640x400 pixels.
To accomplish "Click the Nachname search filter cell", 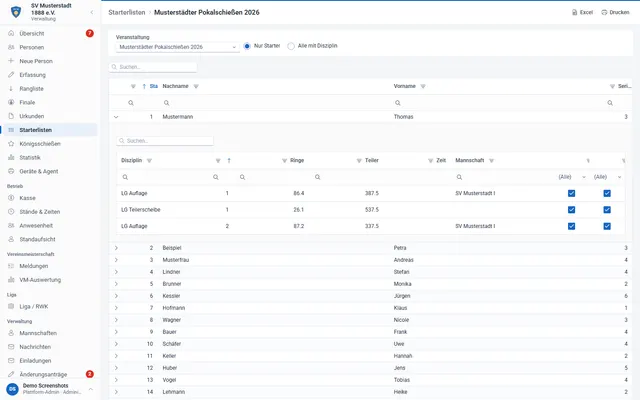I will 276,103.
